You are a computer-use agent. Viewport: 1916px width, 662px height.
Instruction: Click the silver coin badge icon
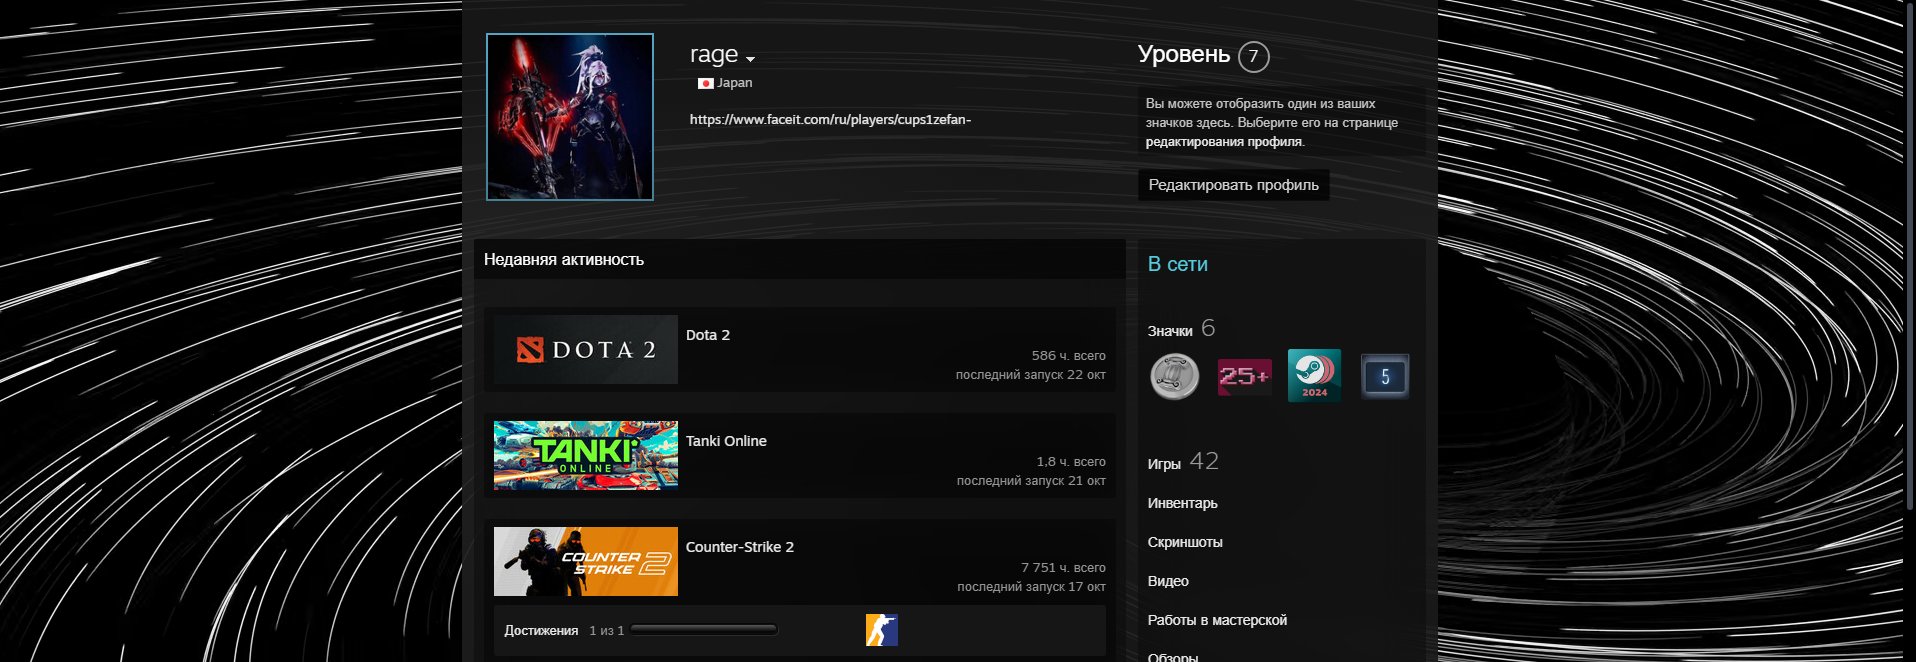pyautogui.click(x=1174, y=377)
